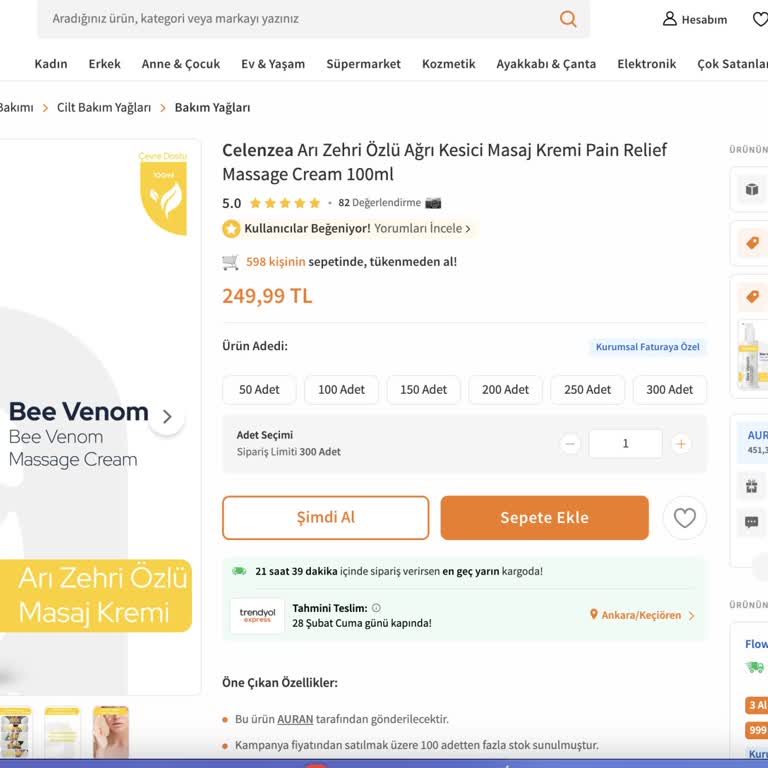Open the Süpermarket category menu
This screenshot has width=768, height=768.
[x=363, y=64]
